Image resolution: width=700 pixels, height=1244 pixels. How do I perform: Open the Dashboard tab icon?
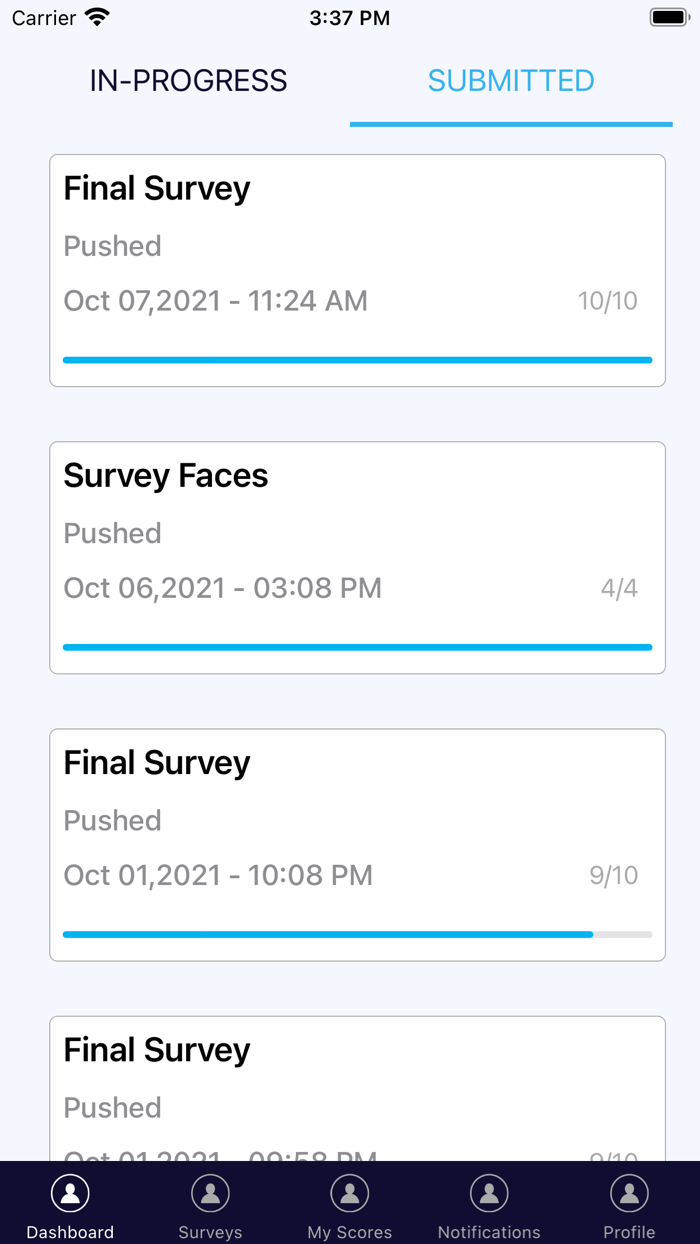click(70, 1193)
